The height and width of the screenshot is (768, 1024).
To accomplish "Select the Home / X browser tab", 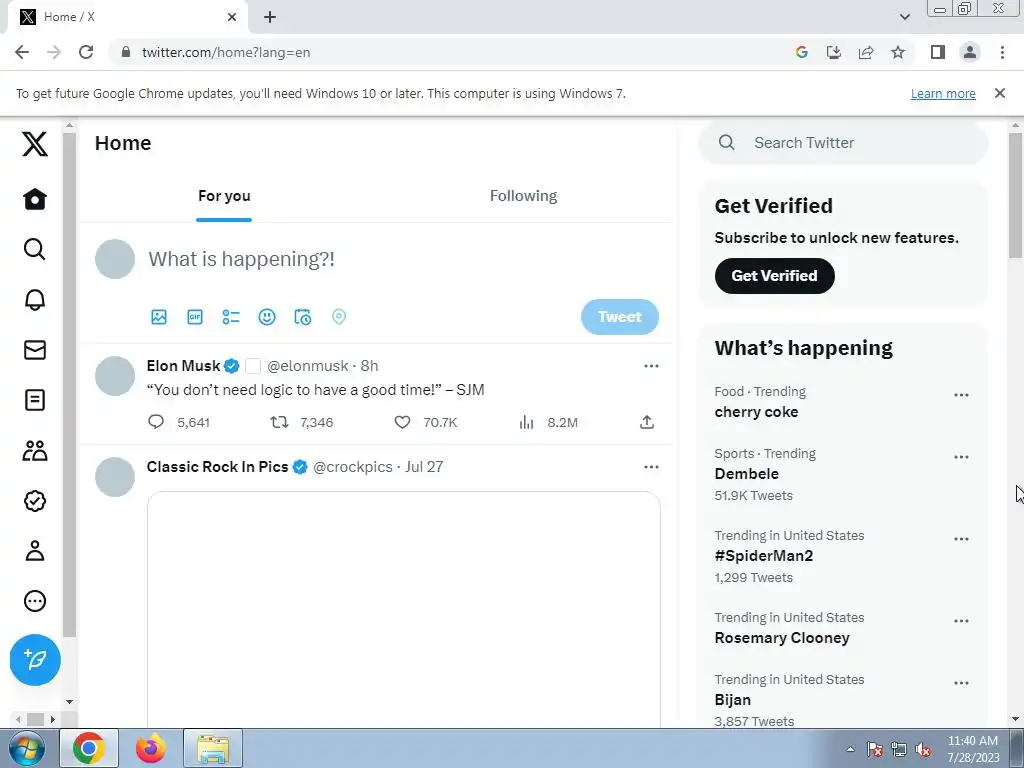I will [x=127, y=17].
